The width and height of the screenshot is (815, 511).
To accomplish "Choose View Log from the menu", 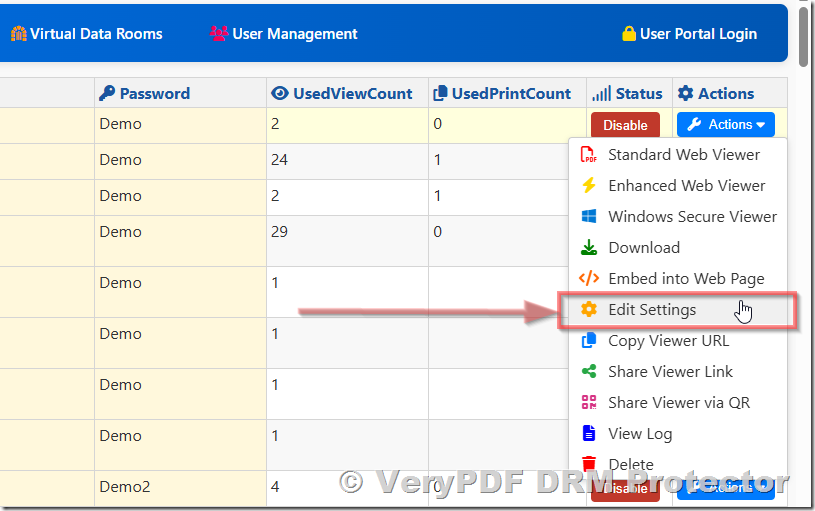I will 640,434.
